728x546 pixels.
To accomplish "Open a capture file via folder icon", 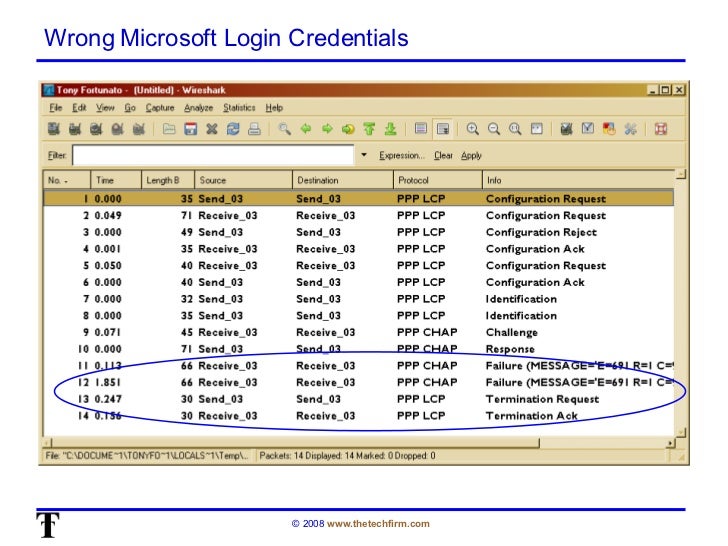I will point(169,129).
